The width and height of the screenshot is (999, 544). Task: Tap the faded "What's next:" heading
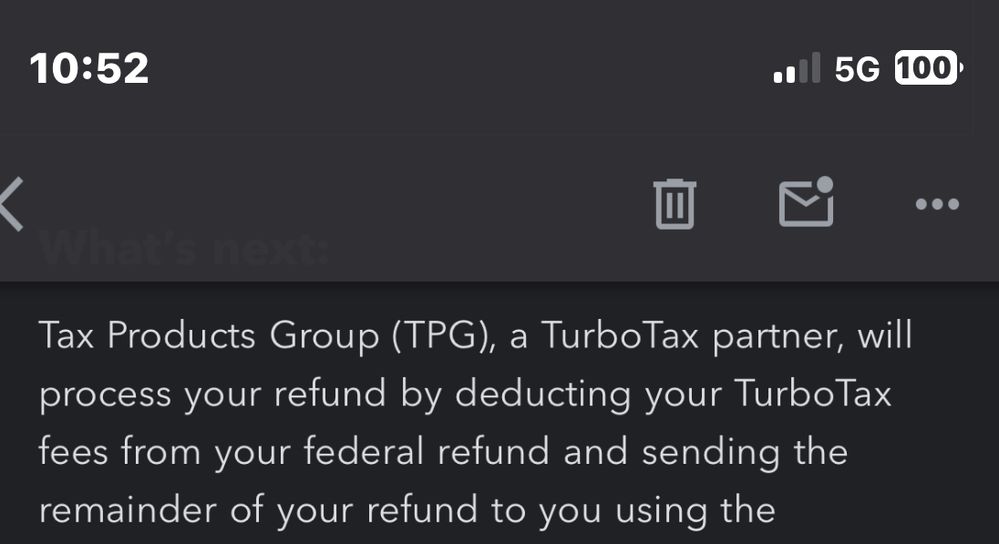[x=184, y=248]
